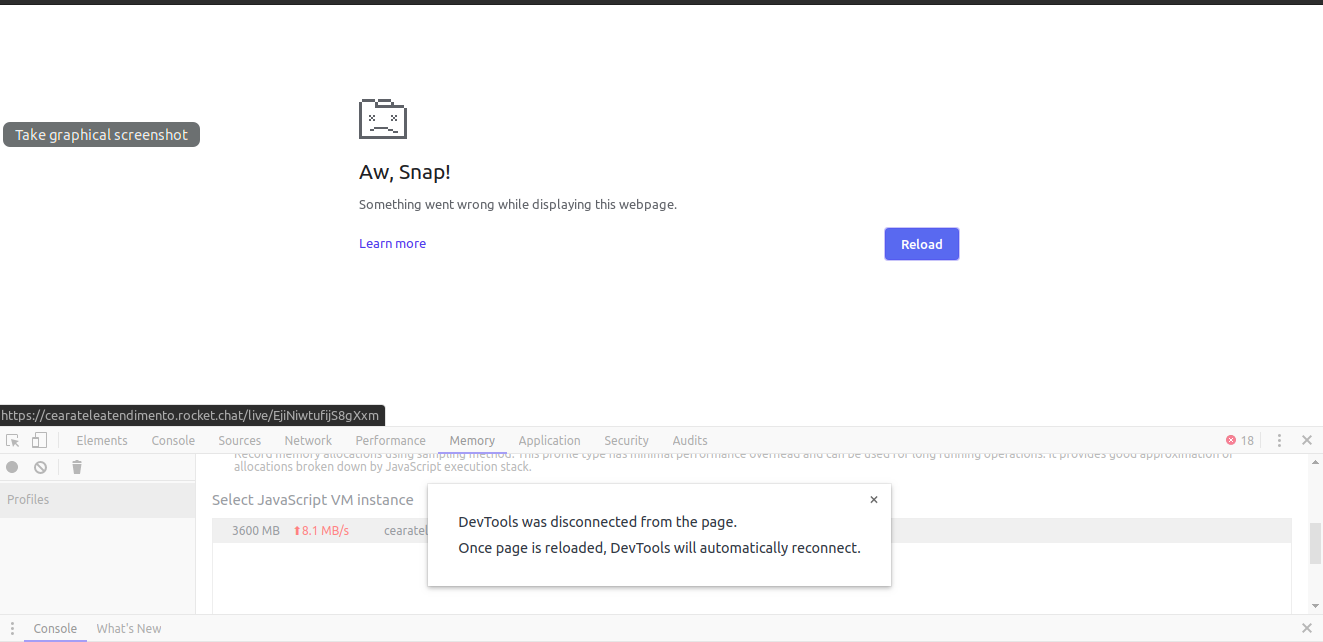1323x642 pixels.
Task: Open the Learn more link
Action: (x=392, y=243)
